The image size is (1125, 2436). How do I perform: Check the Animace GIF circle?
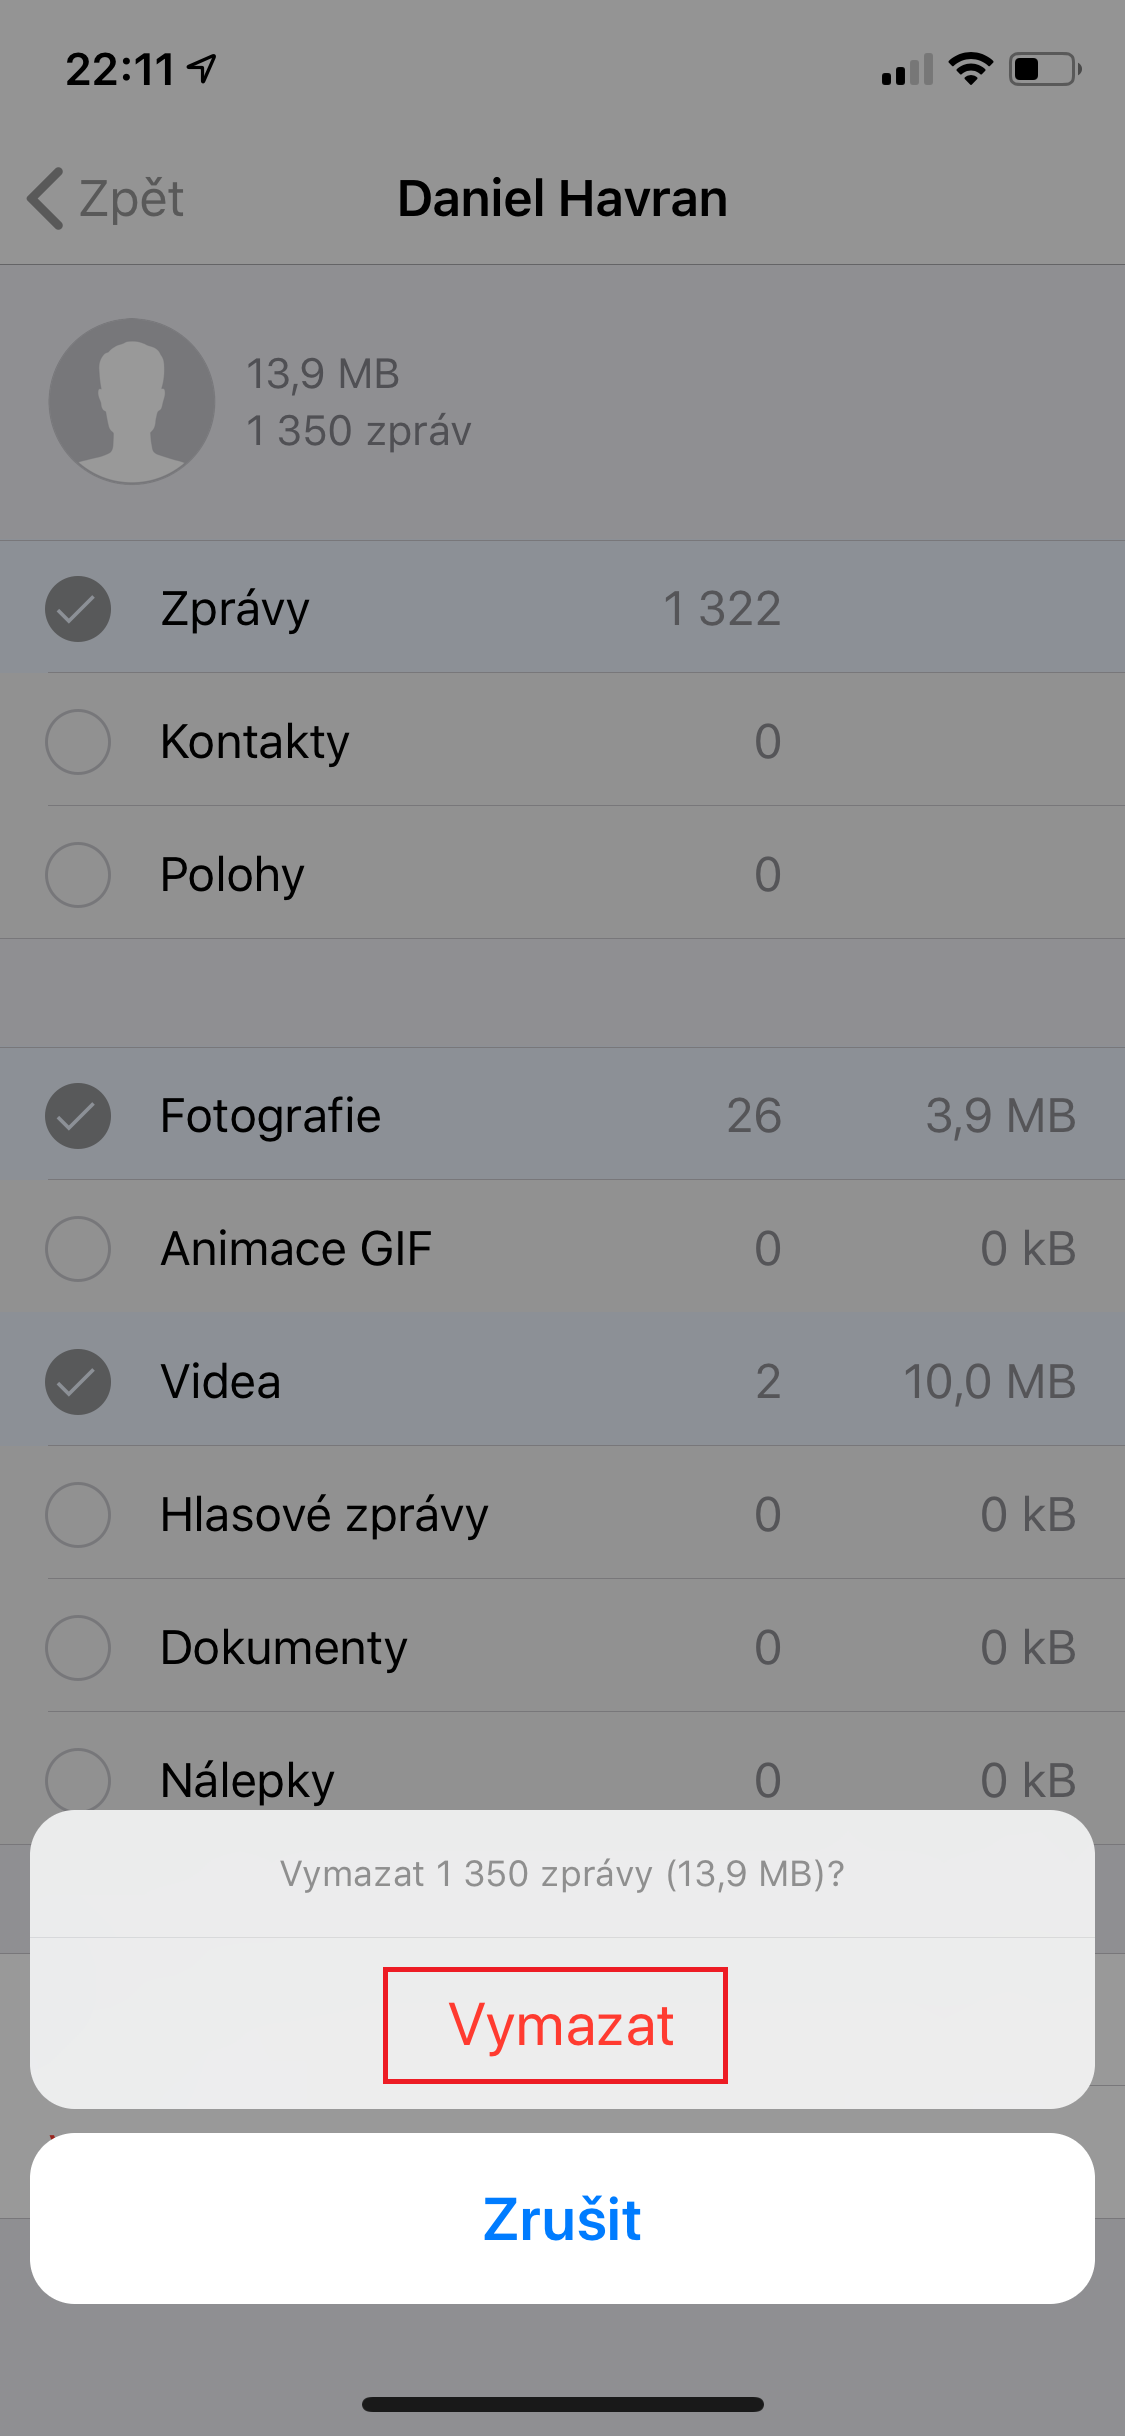pyautogui.click(x=78, y=1249)
